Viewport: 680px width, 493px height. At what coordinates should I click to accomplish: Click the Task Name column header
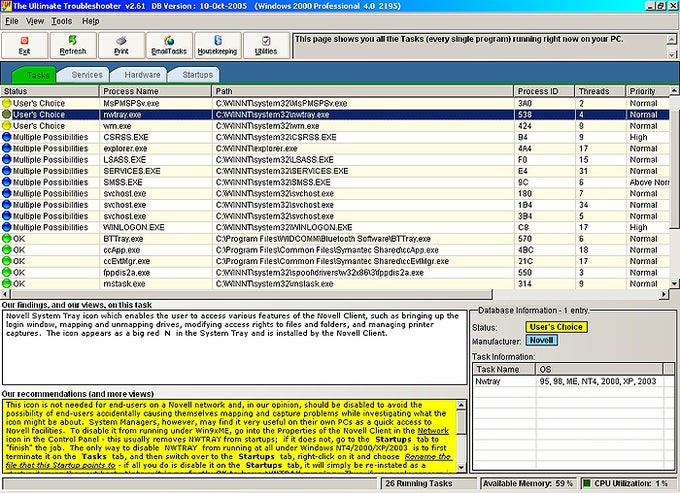(504, 369)
